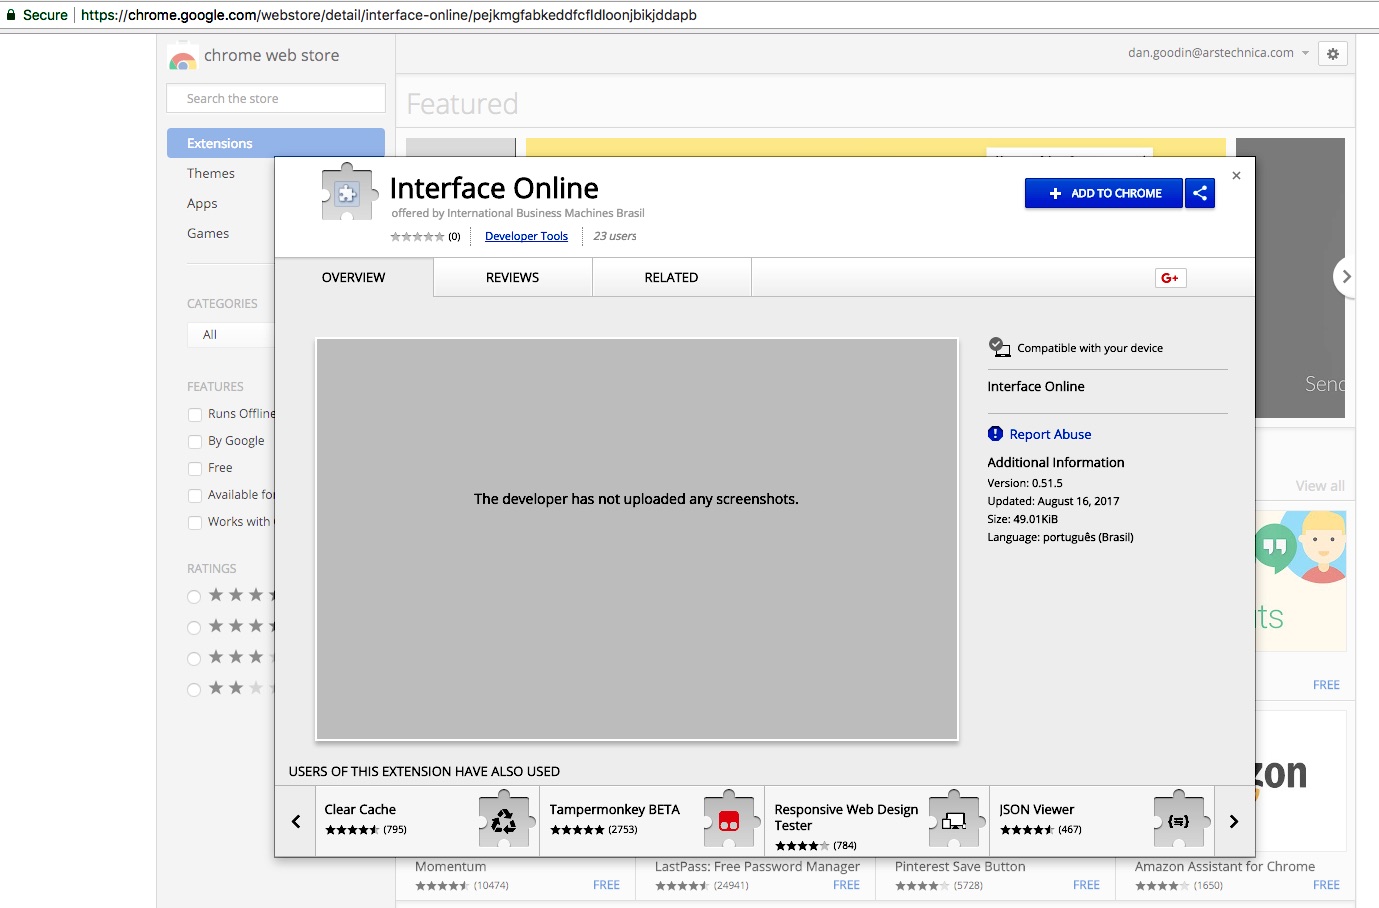Image resolution: width=1379 pixels, height=908 pixels.
Task: Select the three-star rating radio button
Action: click(194, 659)
